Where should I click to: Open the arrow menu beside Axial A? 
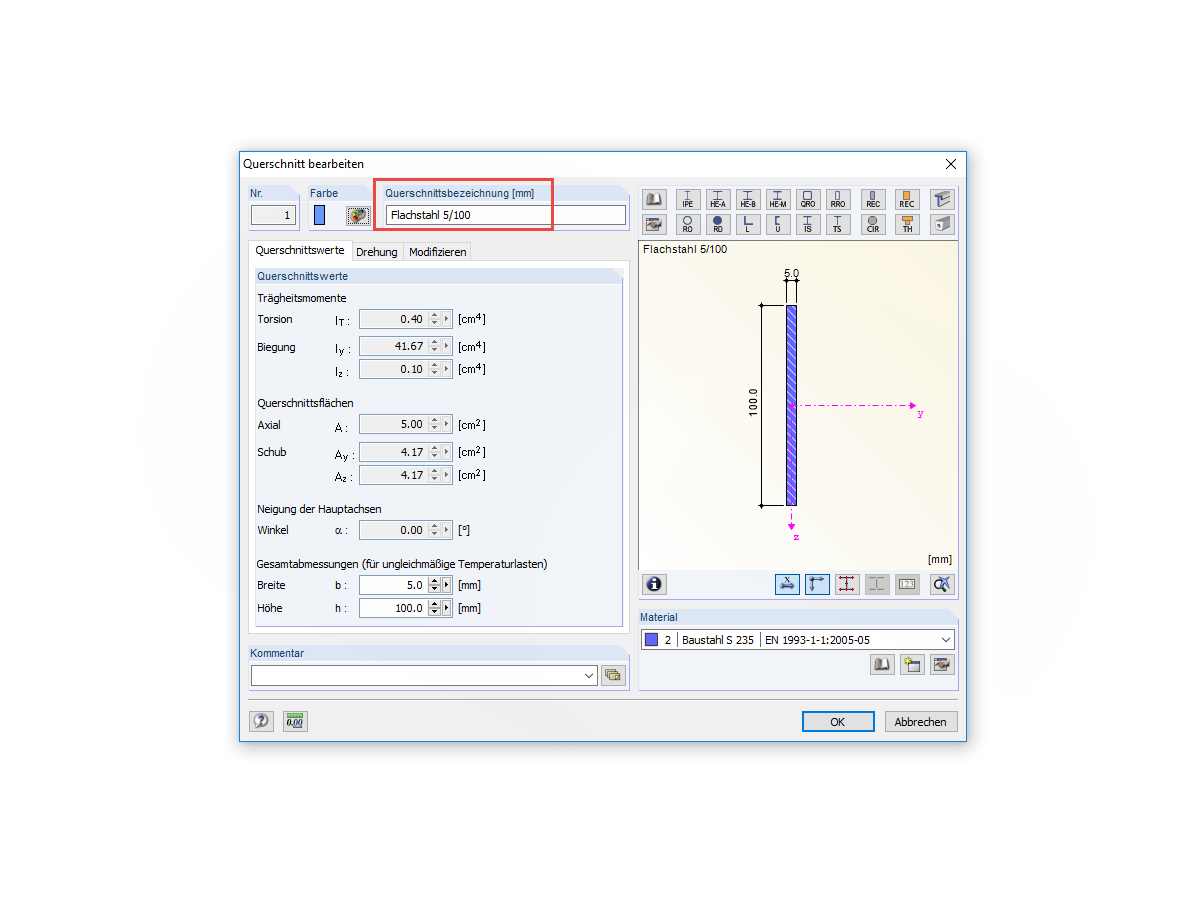point(447,425)
